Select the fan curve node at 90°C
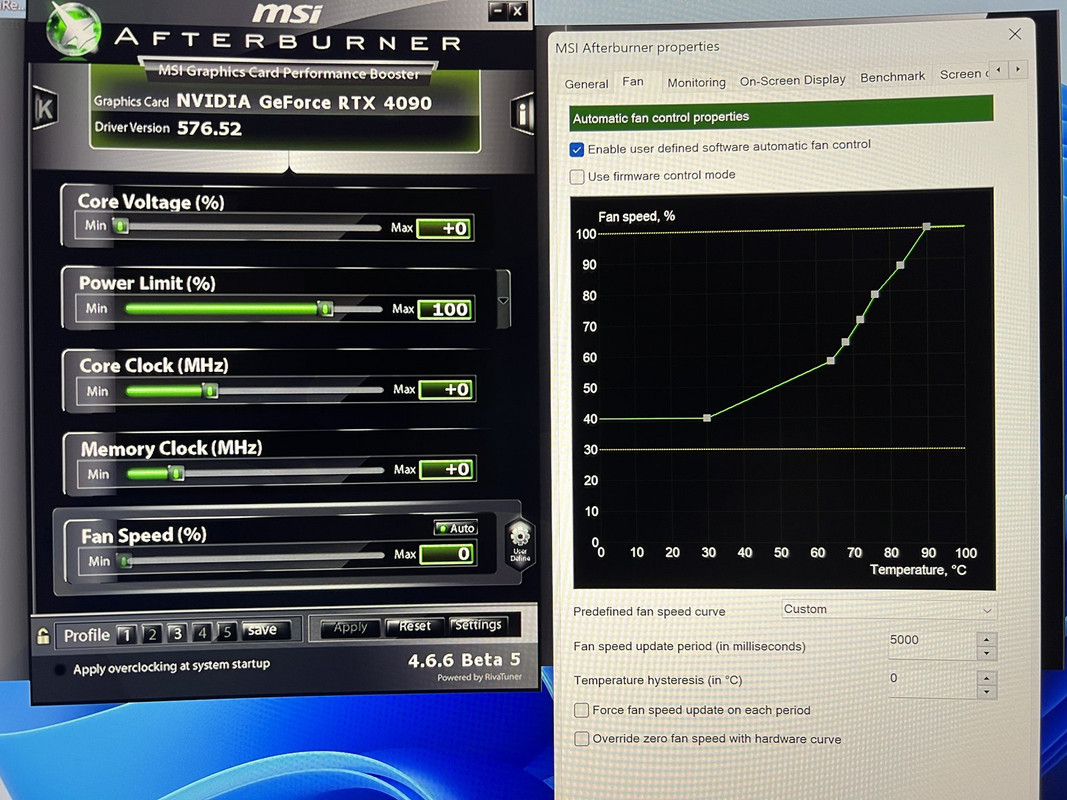The width and height of the screenshot is (1067, 800). click(926, 226)
